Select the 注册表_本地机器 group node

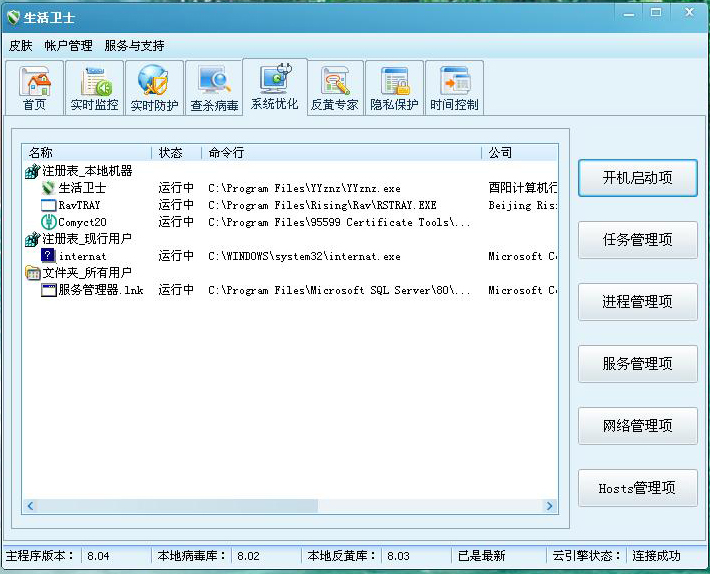(86, 171)
